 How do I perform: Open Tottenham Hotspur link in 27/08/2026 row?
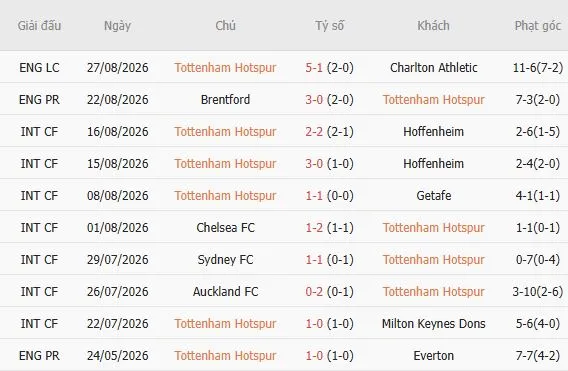(x=225, y=67)
